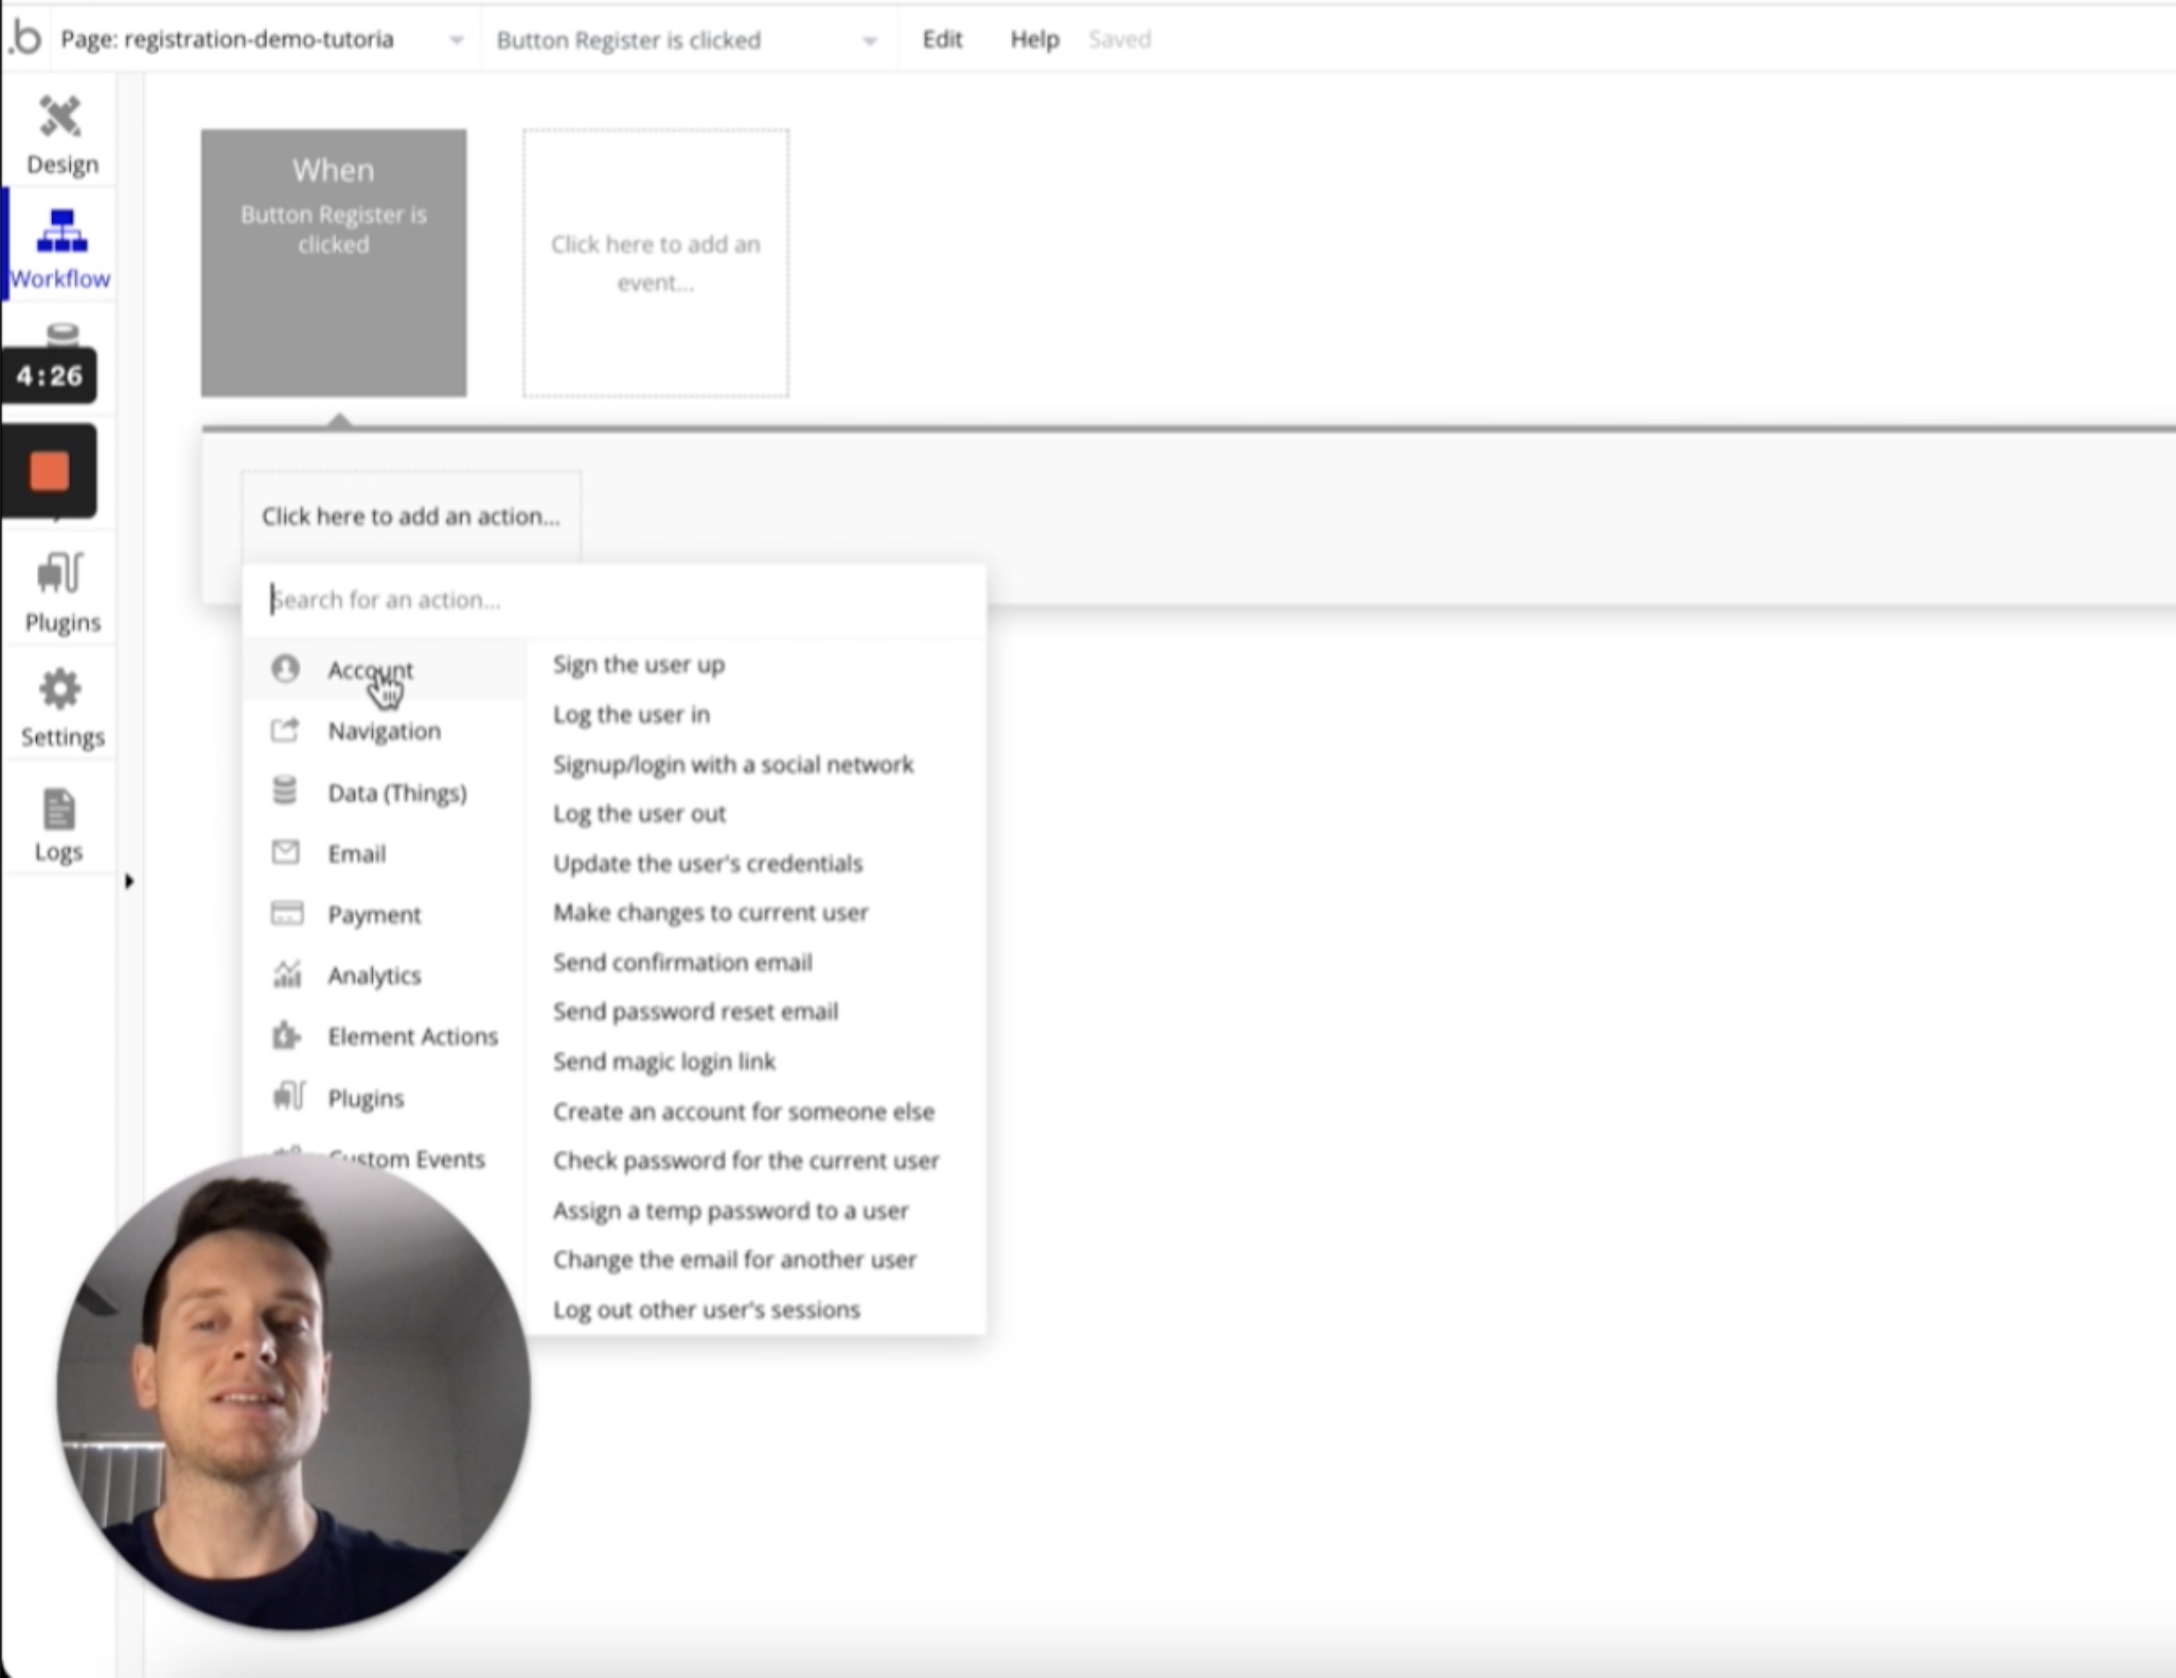Open the Settings gear icon
Screen dimensions: 2176x1678
pos(60,690)
